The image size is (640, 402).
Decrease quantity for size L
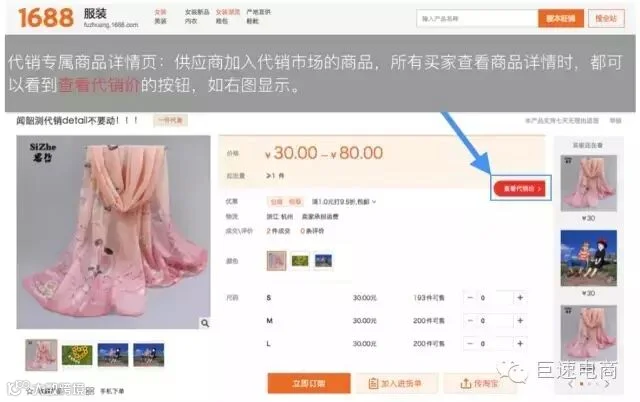tap(470, 344)
